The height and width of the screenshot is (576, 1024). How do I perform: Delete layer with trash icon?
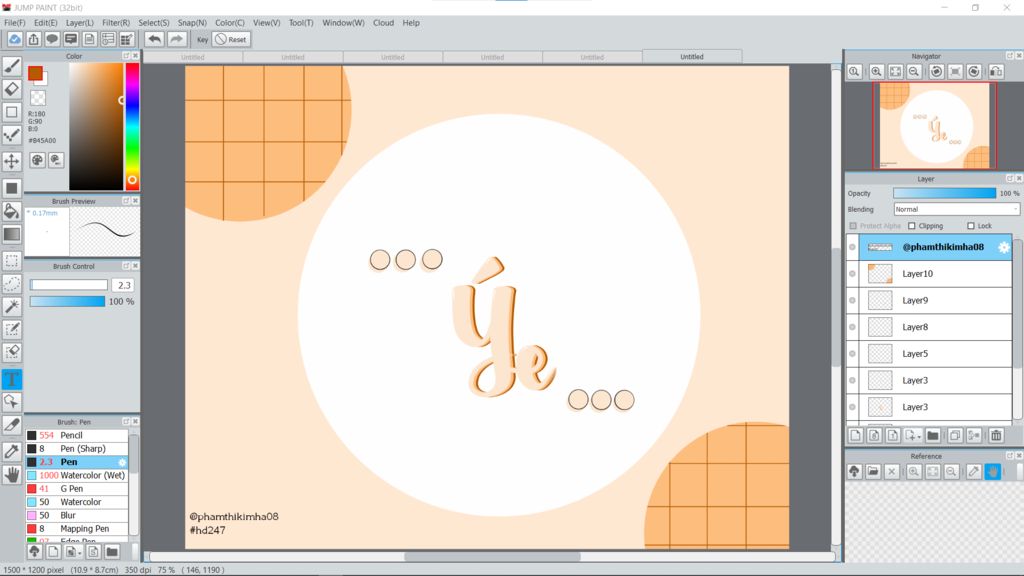[995, 436]
